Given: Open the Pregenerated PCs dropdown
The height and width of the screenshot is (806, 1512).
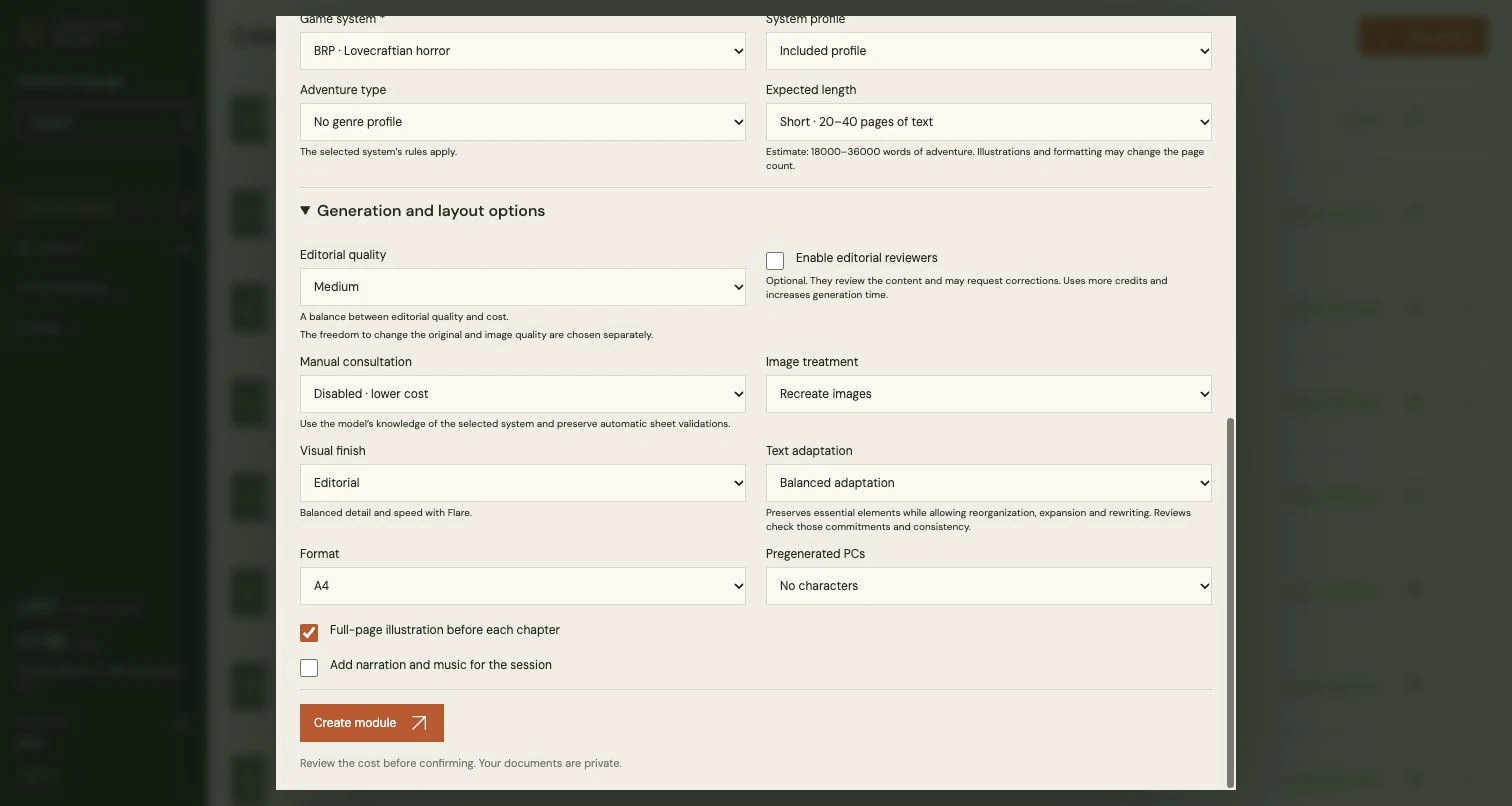Looking at the screenshot, I should [988, 586].
